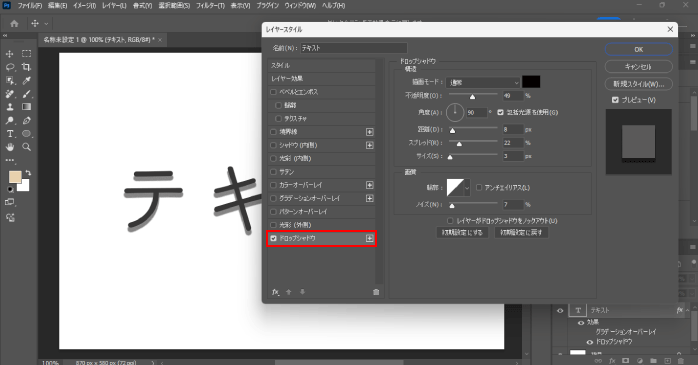
Task: Add another ドロップシャドウ plus button
Action: [x=369, y=239]
